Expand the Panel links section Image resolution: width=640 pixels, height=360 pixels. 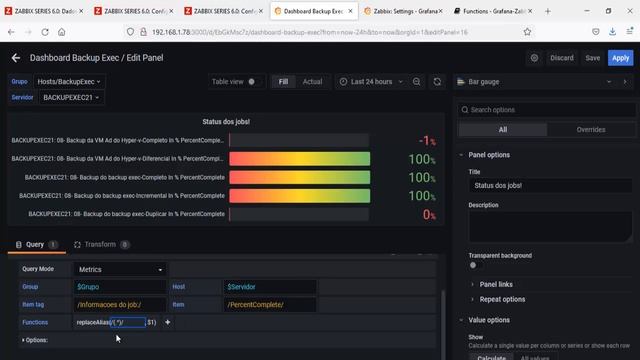click(496, 284)
